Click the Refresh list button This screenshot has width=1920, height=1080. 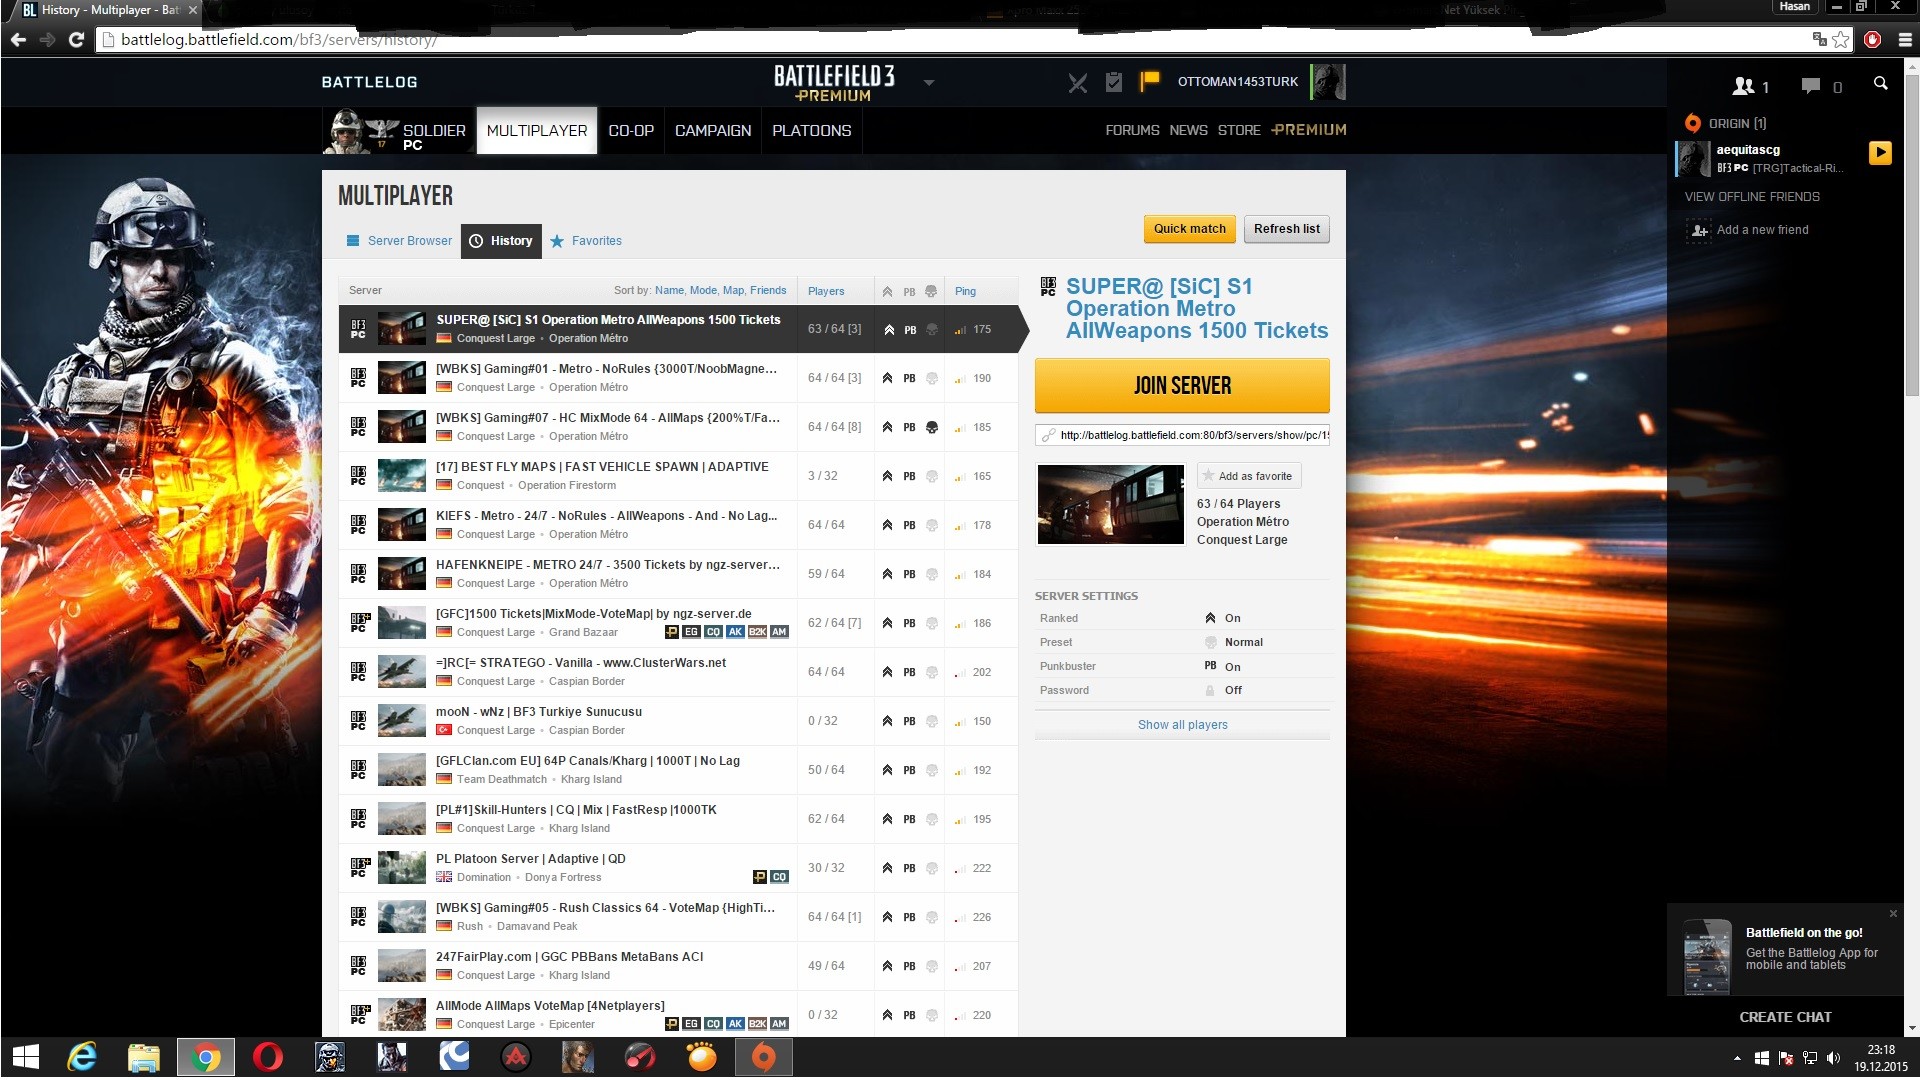pyautogui.click(x=1287, y=229)
